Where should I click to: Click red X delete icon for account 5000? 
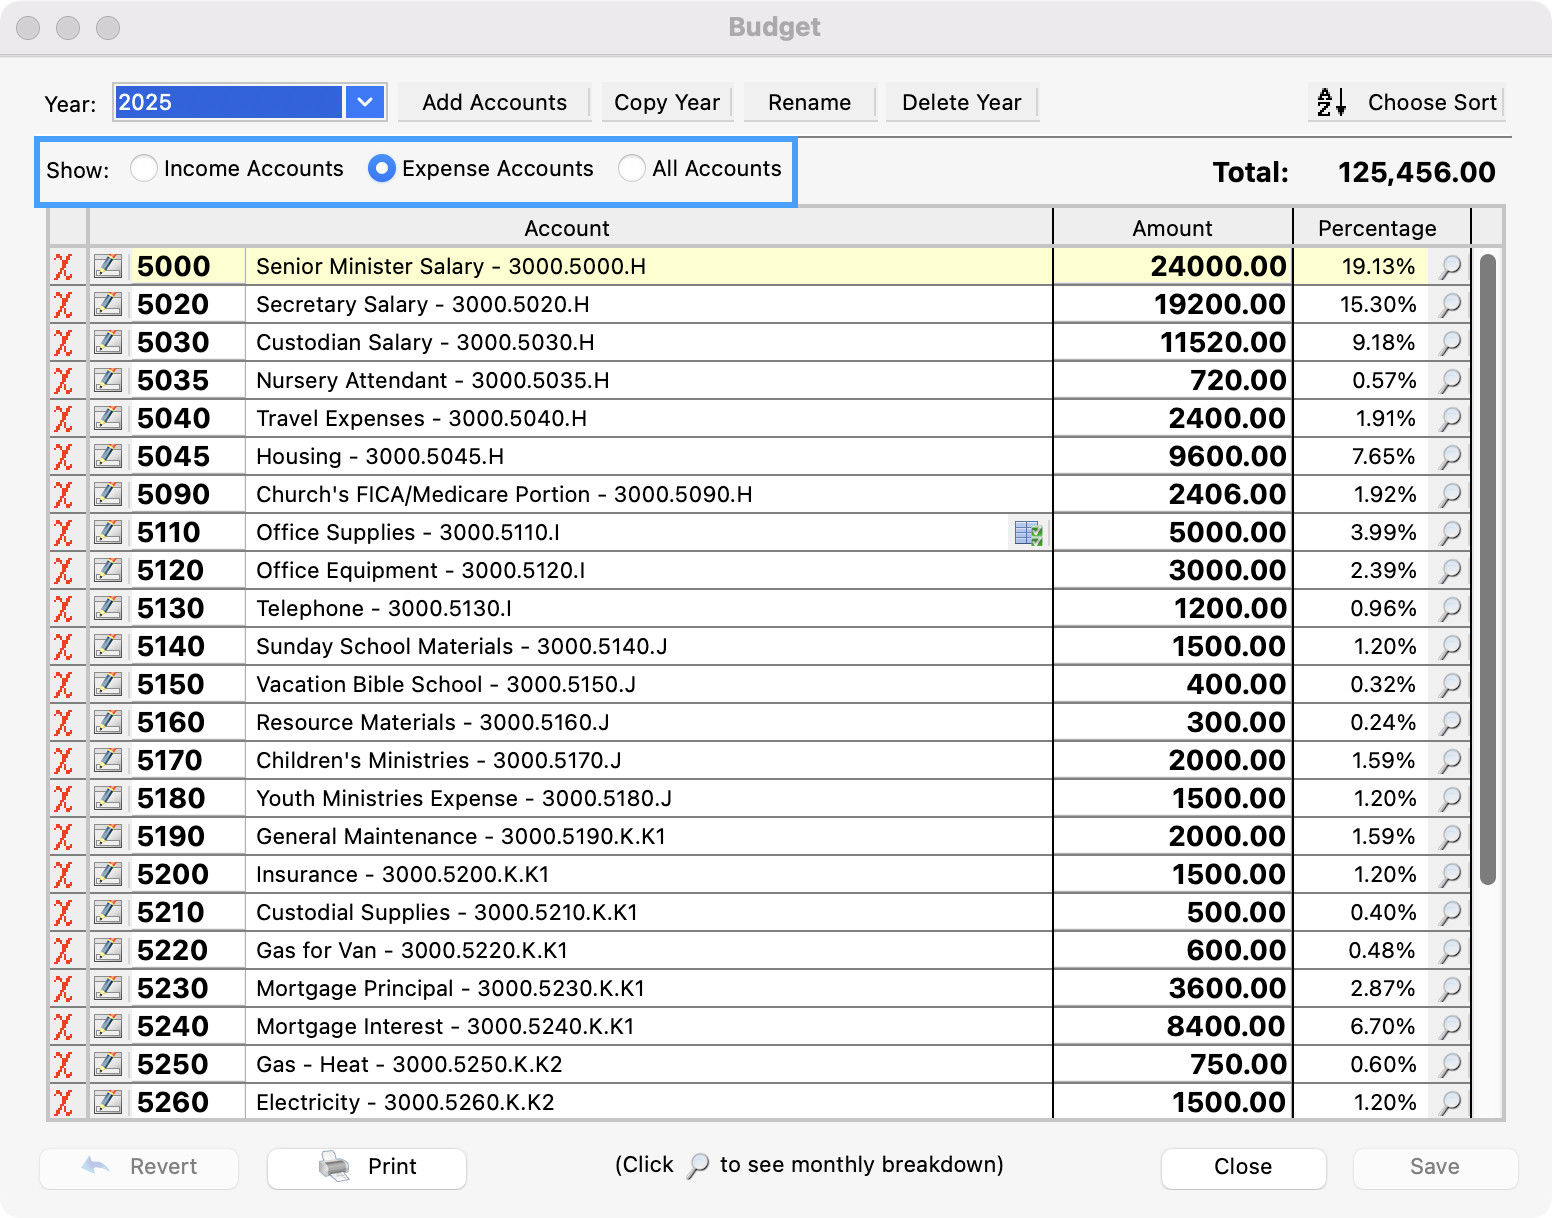point(64,267)
